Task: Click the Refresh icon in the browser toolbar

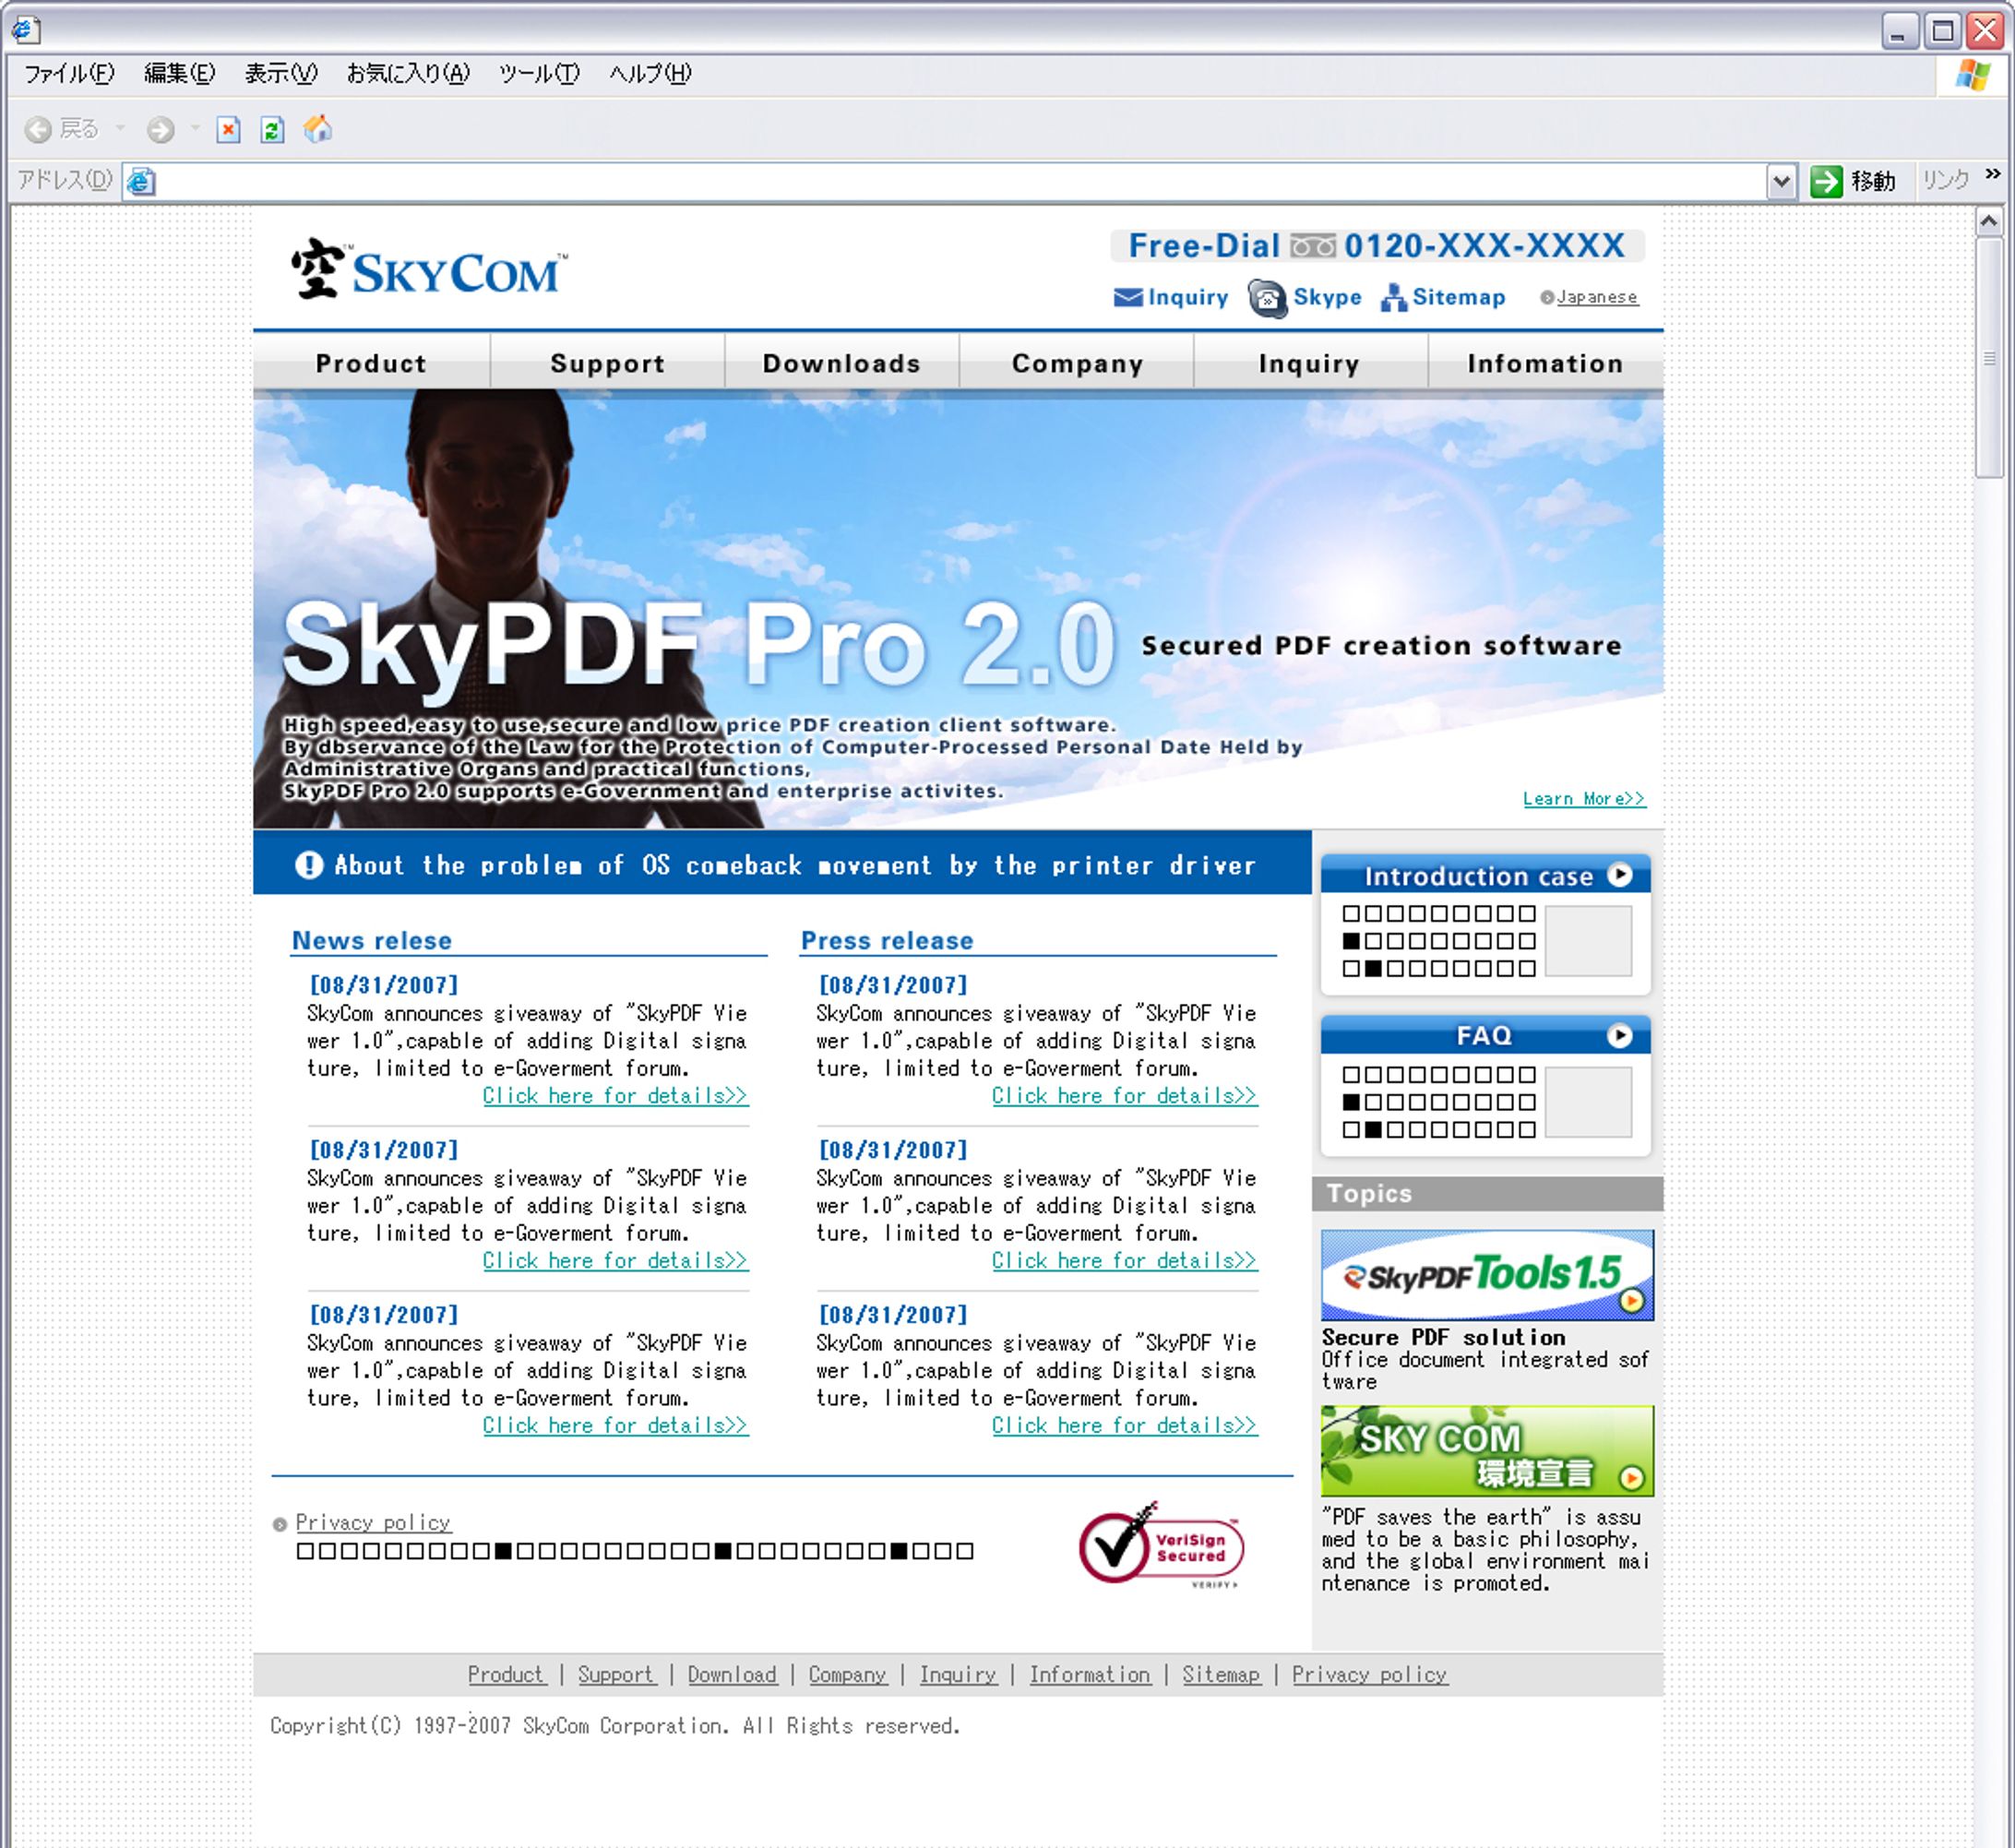Action: tap(272, 130)
